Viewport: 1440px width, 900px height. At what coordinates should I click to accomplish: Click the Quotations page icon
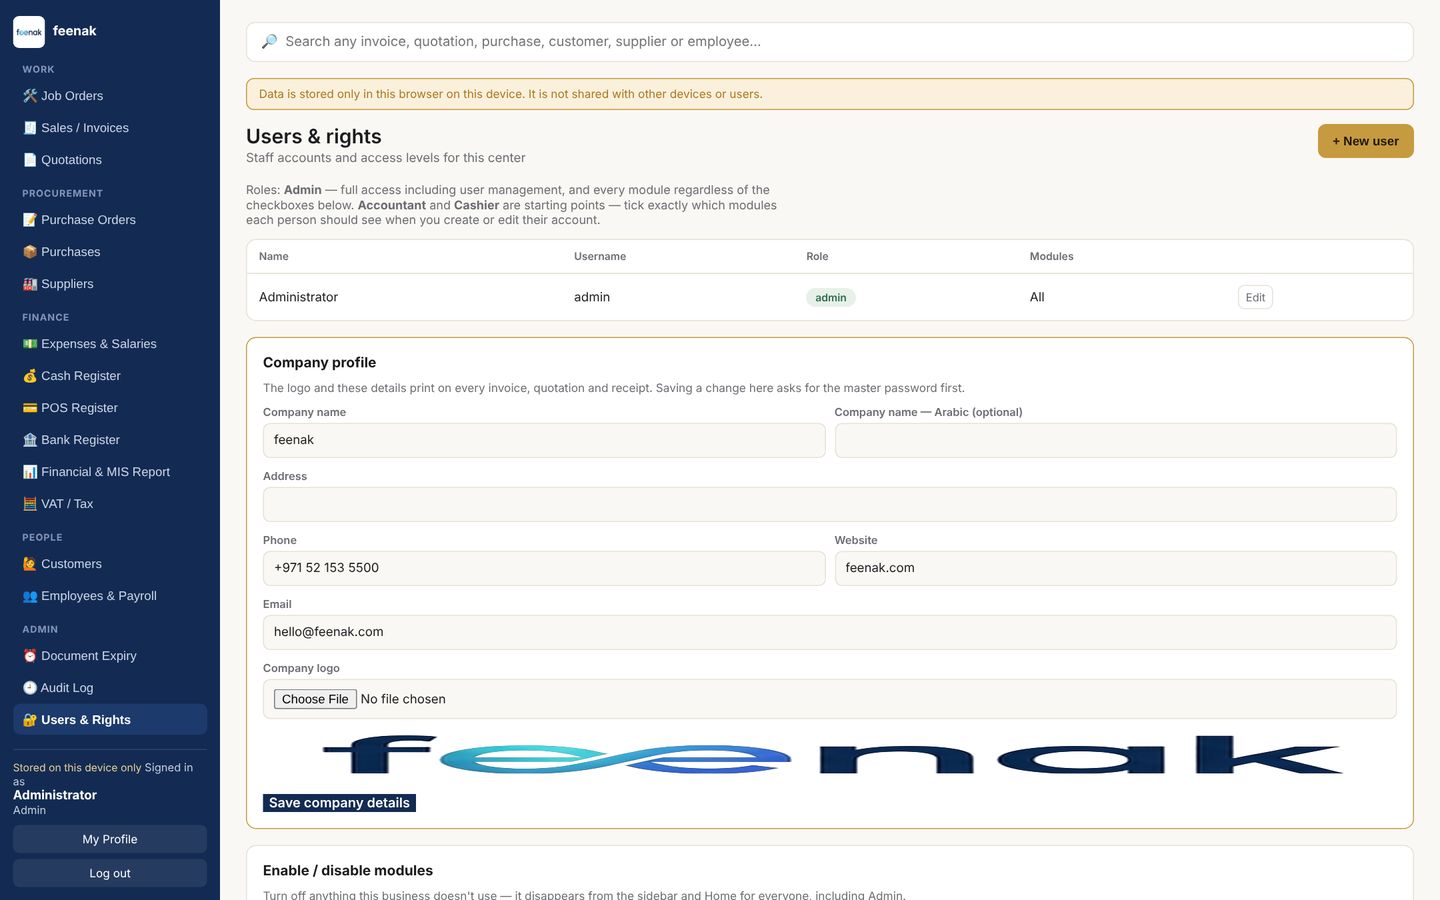pos(30,160)
